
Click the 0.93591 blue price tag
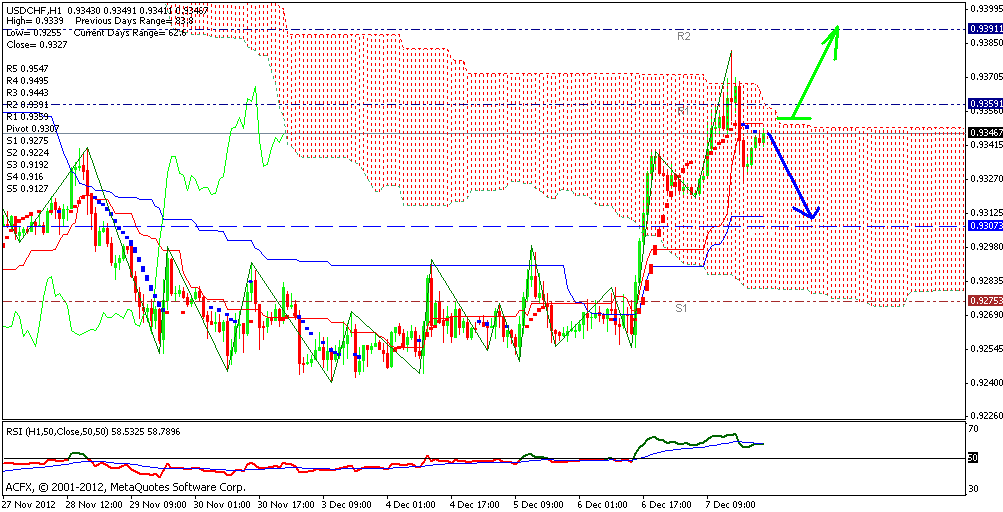point(985,104)
